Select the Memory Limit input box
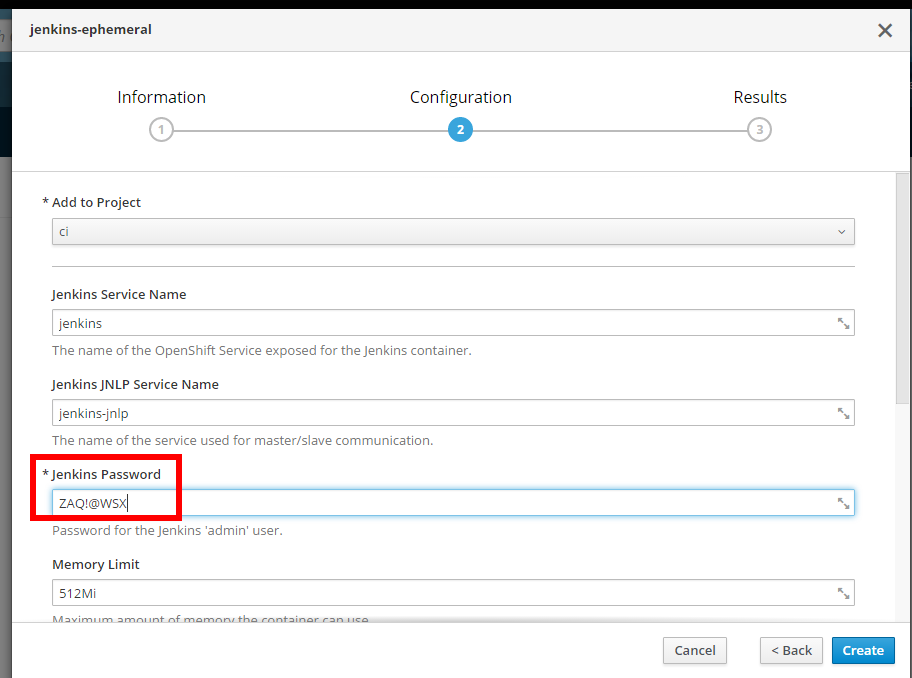 [440, 593]
